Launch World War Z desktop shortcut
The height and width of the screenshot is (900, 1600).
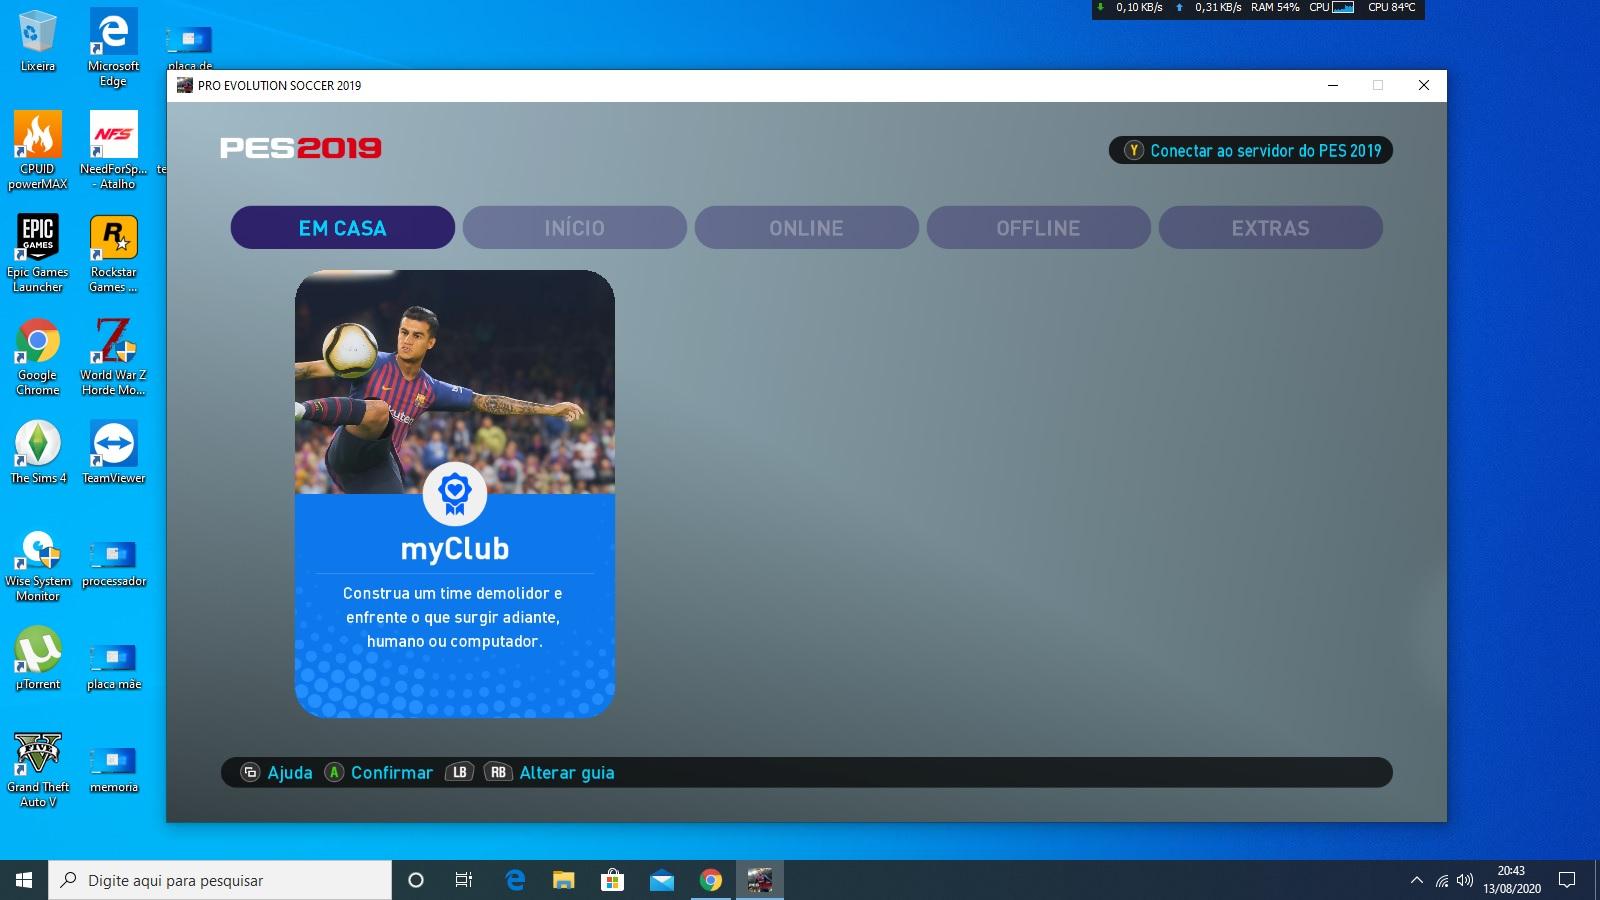coord(113,357)
